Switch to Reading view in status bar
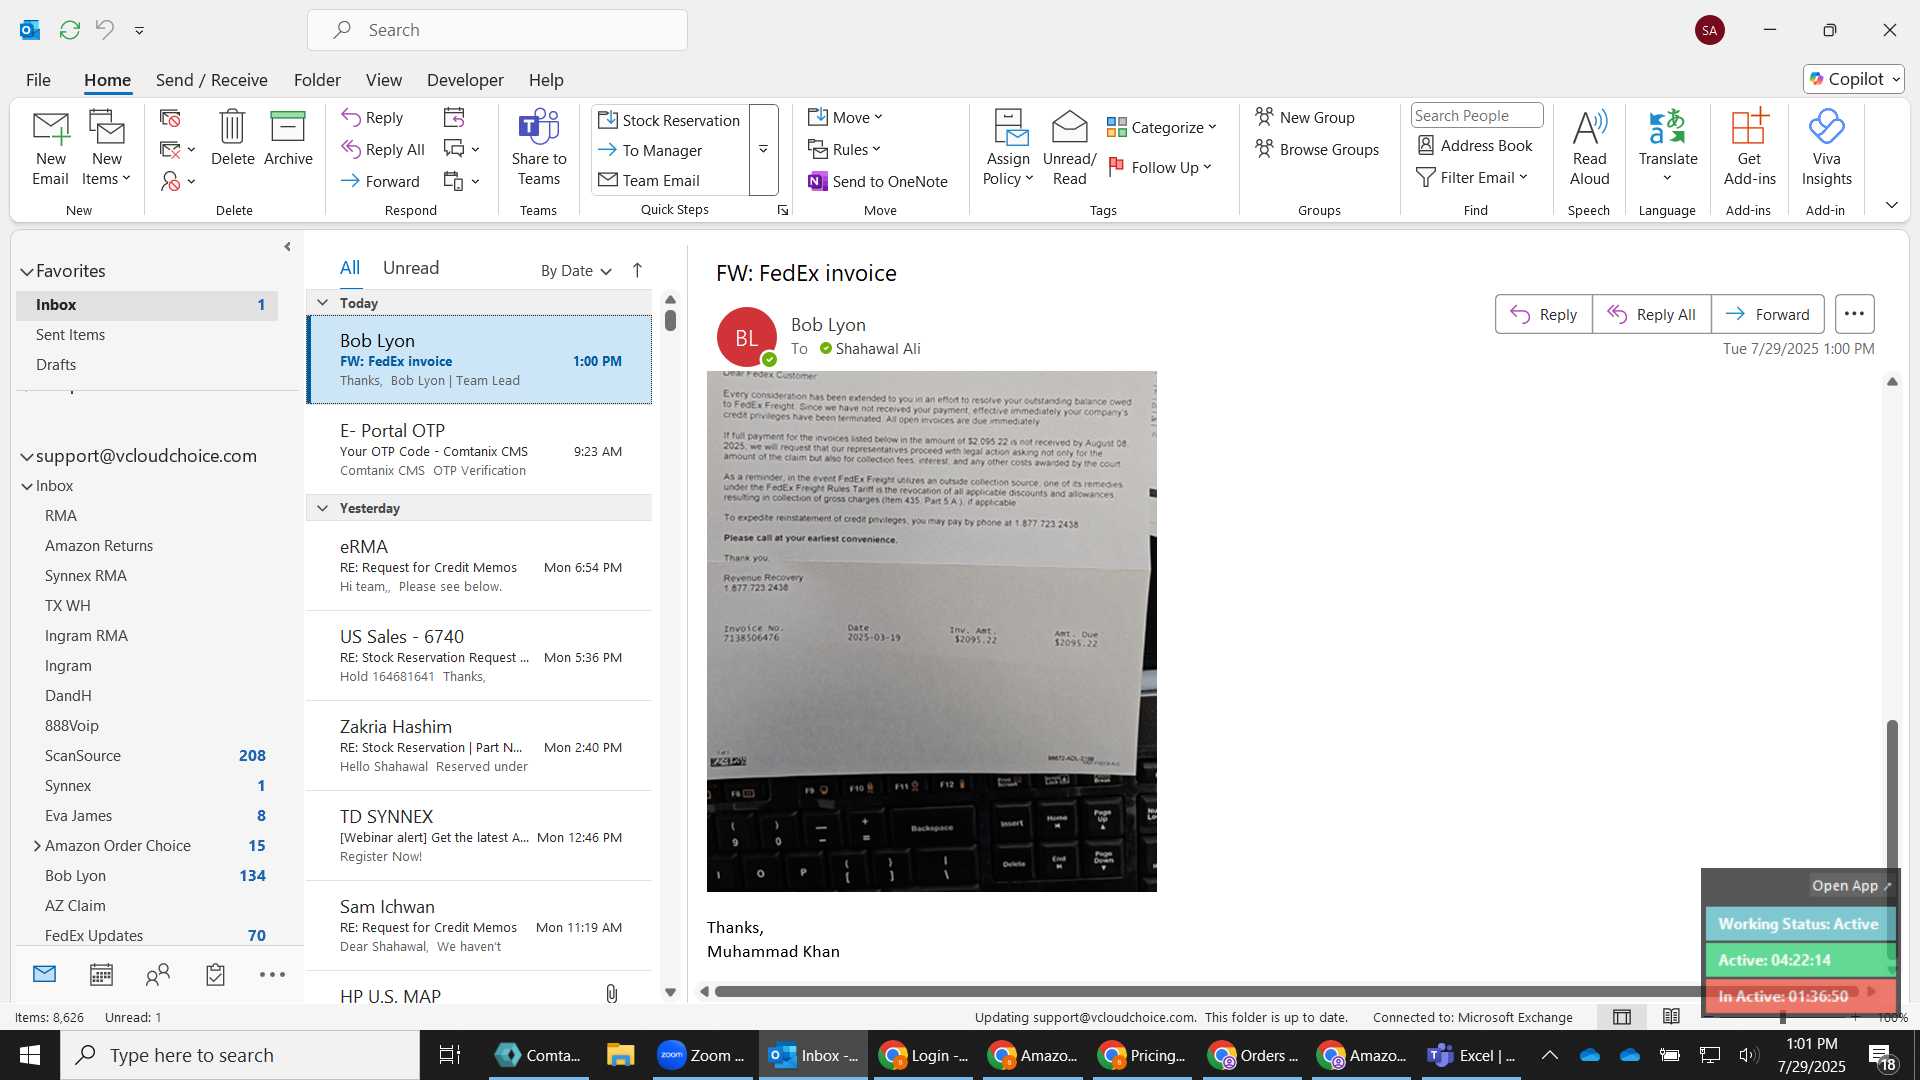This screenshot has height=1080, width=1920. [x=1671, y=1017]
